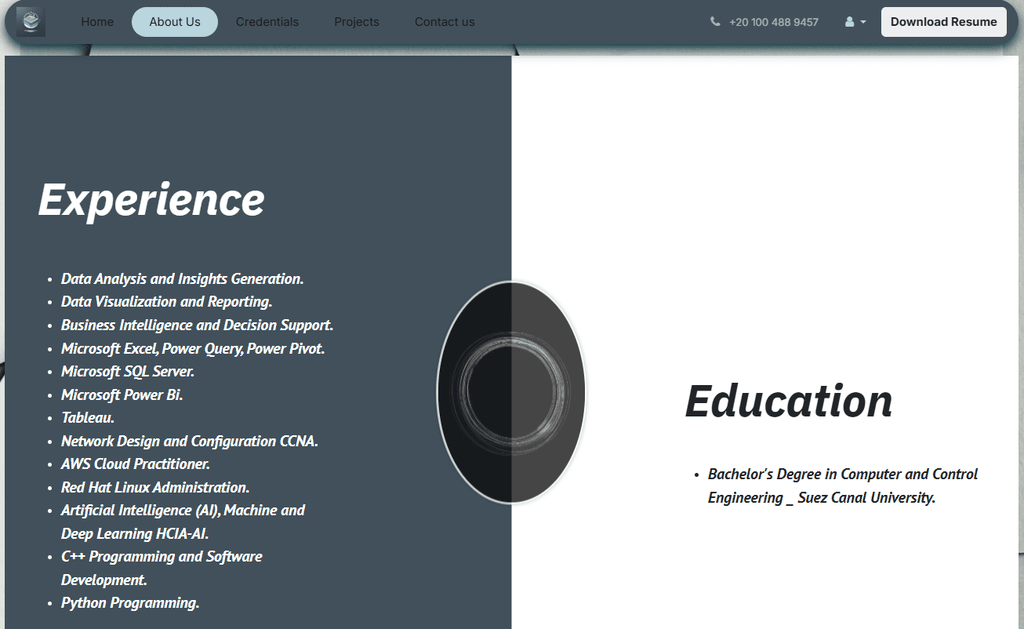The width and height of the screenshot is (1024, 629).
Task: Click "Red Hat Linux Administration." item
Action: (x=155, y=488)
